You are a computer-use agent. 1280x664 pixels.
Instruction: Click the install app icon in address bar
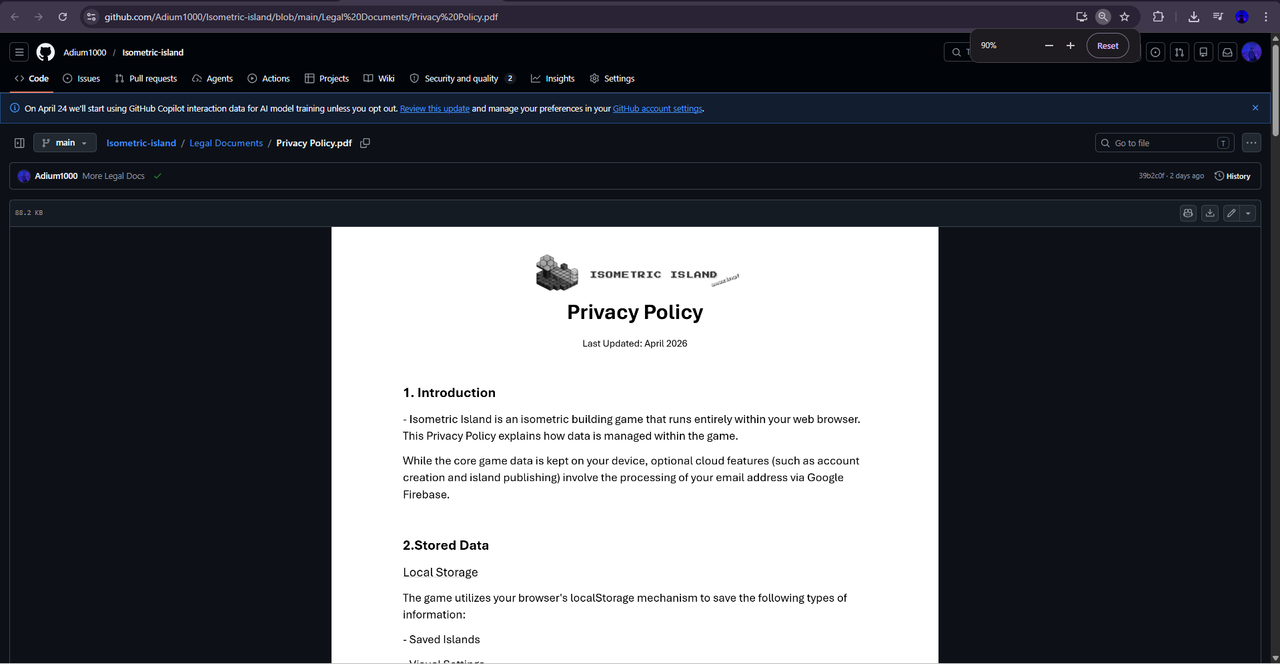[1081, 17]
